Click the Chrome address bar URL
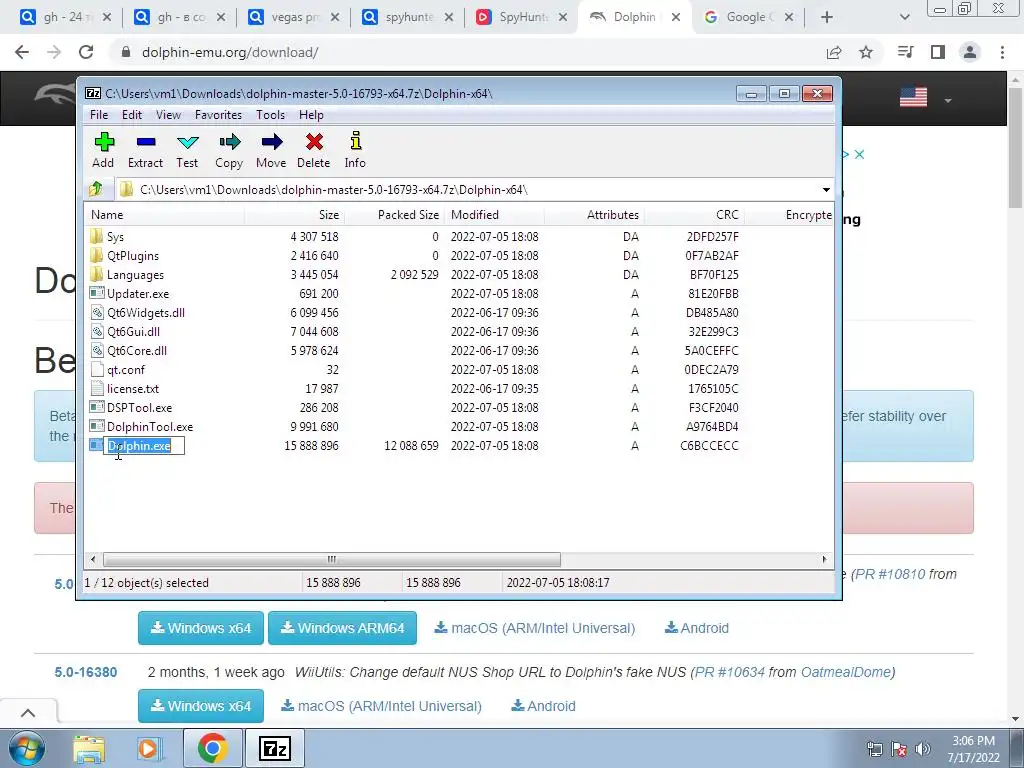This screenshot has height=768, width=1024. point(230,52)
